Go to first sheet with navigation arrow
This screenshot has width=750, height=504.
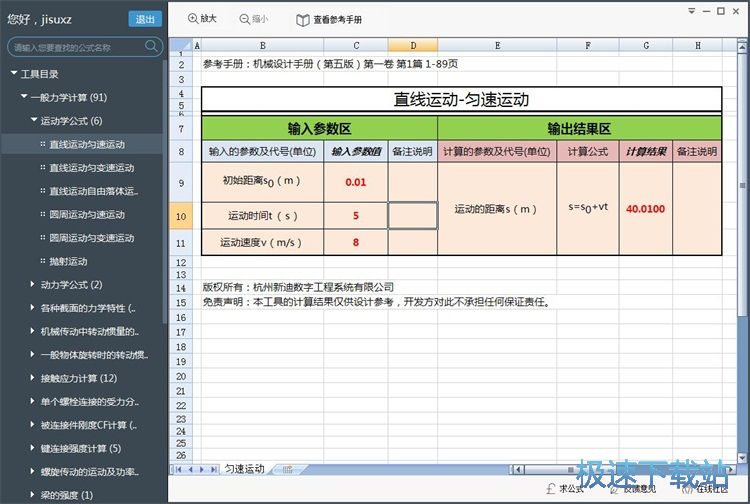click(178, 470)
